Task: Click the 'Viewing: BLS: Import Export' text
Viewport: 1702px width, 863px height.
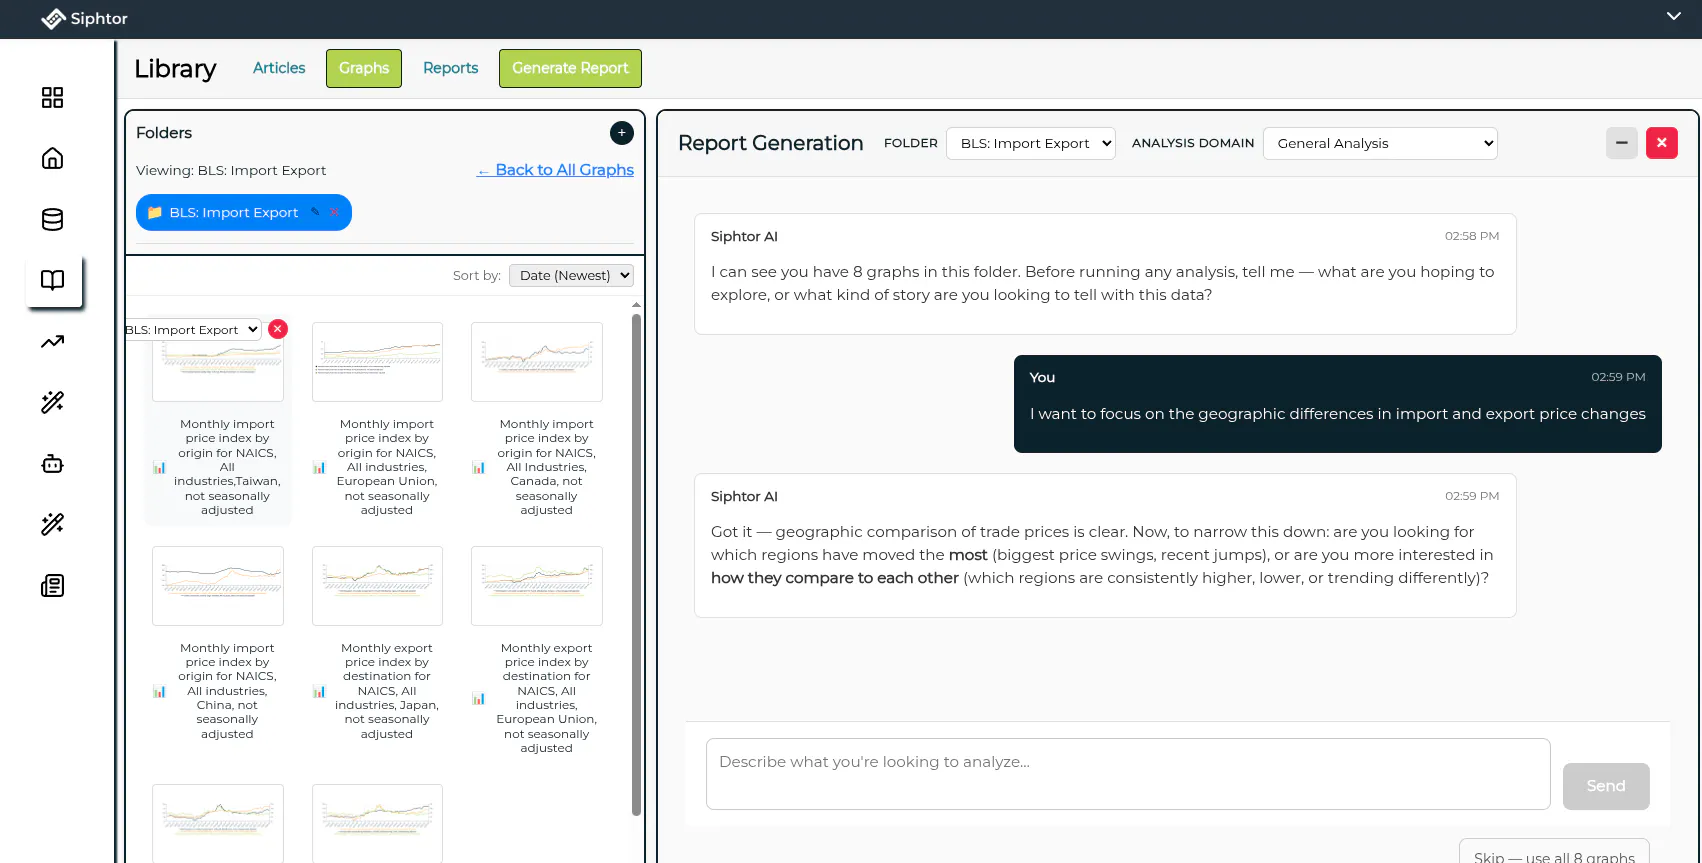Action: 231,170
